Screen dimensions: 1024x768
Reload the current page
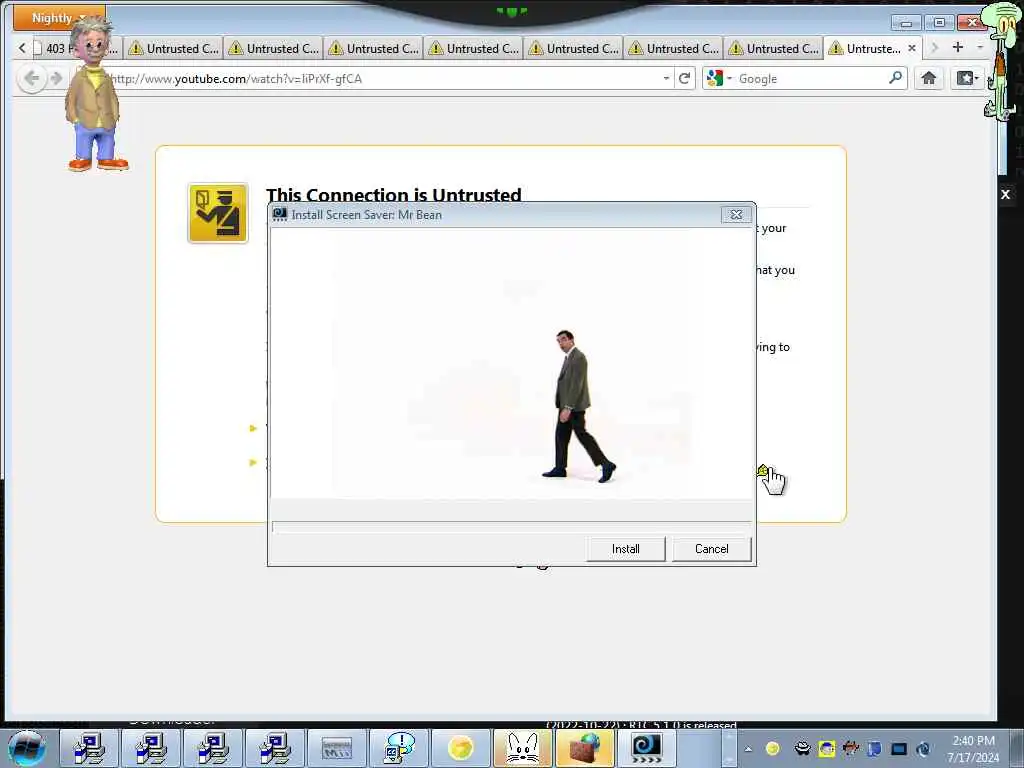coord(684,78)
